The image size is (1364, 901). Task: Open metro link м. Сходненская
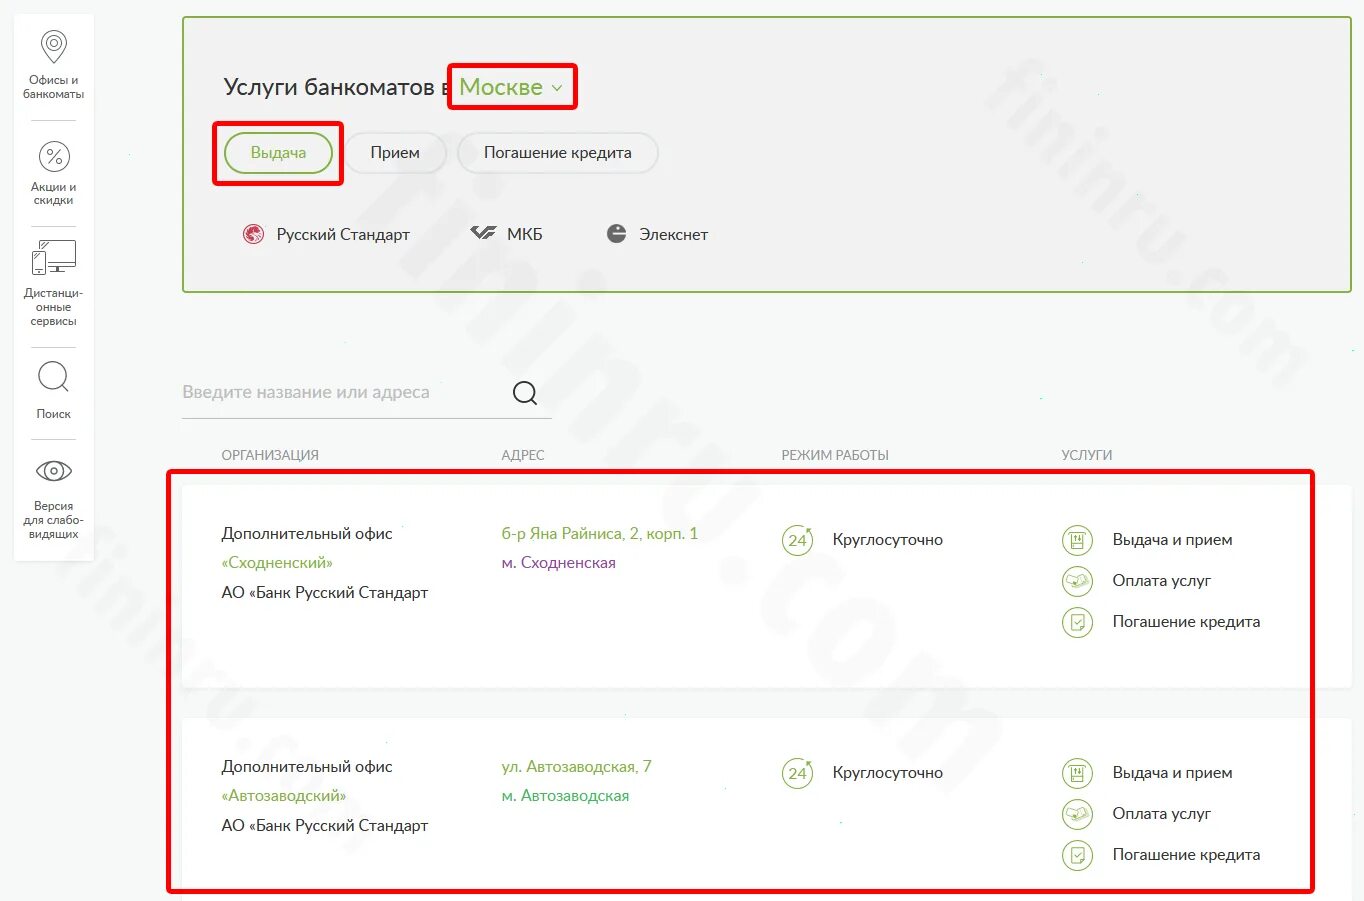pos(558,563)
